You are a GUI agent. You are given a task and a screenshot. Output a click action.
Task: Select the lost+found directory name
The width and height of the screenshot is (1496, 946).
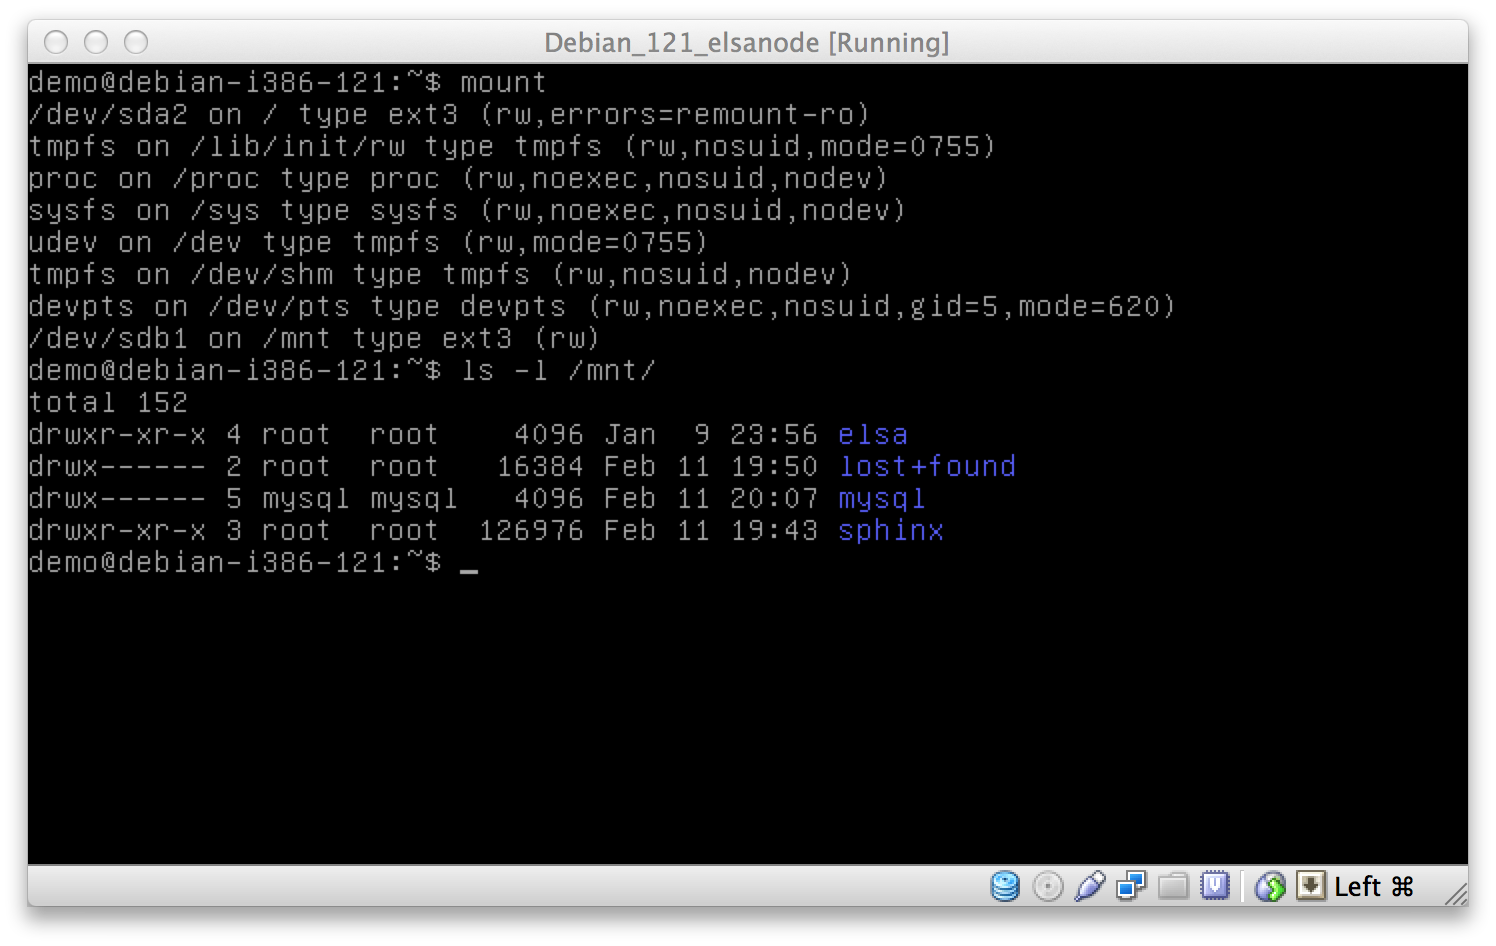click(926, 466)
